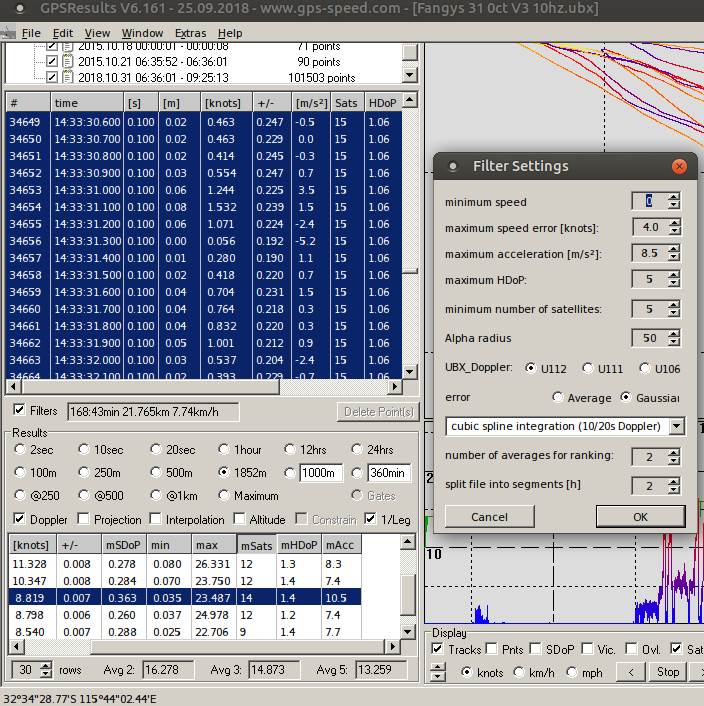The width and height of the screenshot is (704, 706).
Task: Click the minimum speed input field
Action: [648, 201]
